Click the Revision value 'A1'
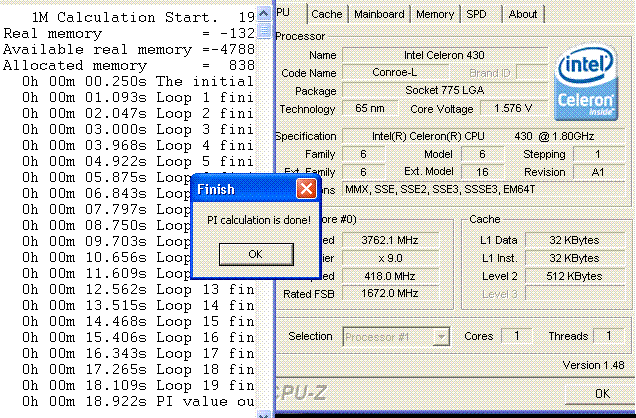Viewport: 636px width, 418px height. click(x=599, y=172)
